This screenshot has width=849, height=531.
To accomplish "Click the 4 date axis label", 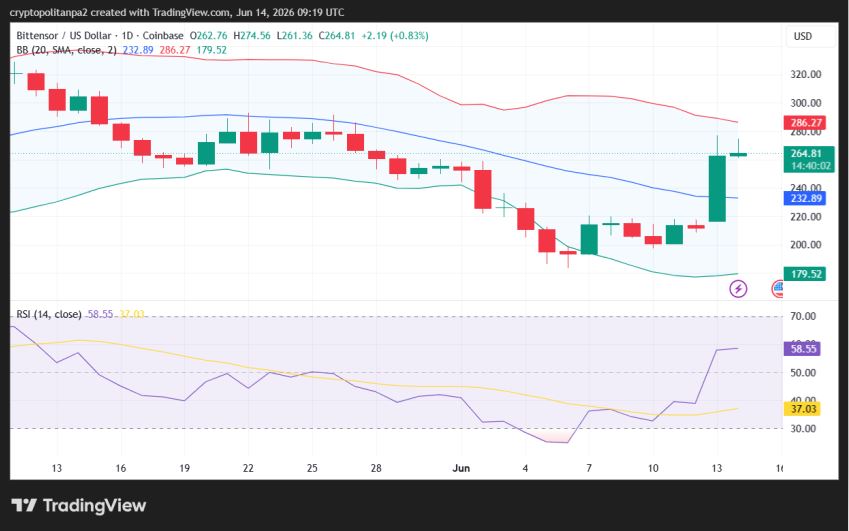I will (525, 468).
